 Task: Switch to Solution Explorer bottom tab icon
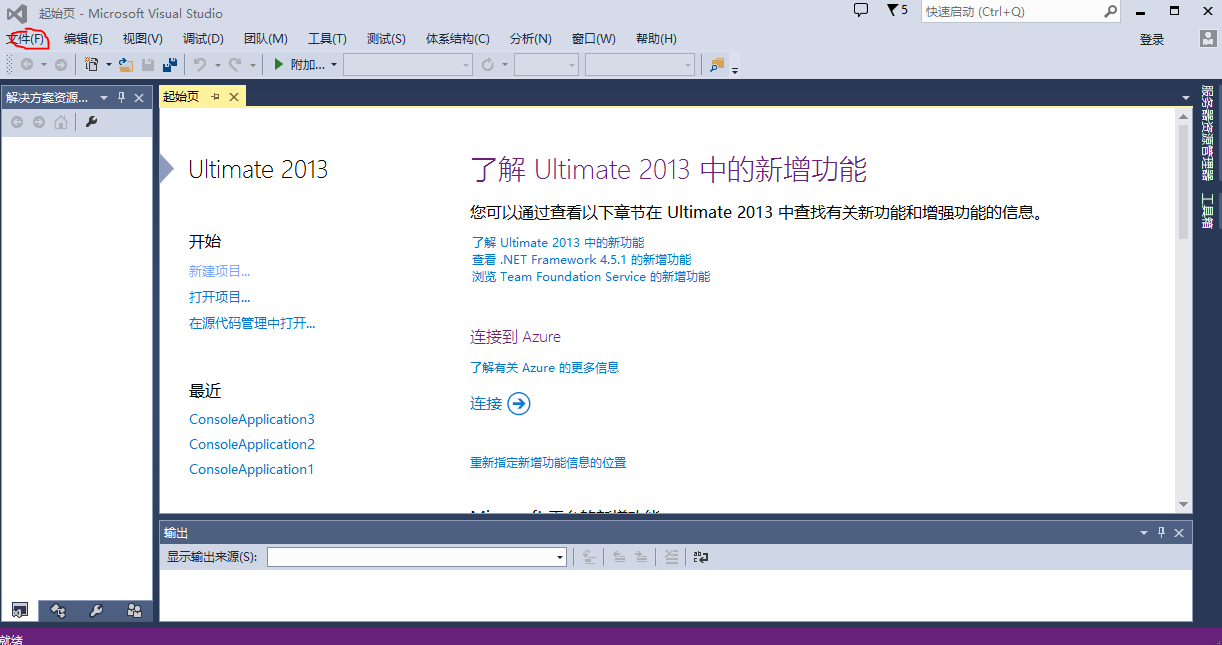tap(19, 610)
